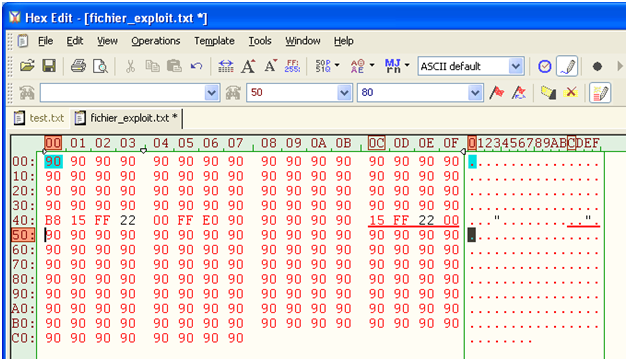
Task: Click the row address label C0:
Action: (23, 338)
